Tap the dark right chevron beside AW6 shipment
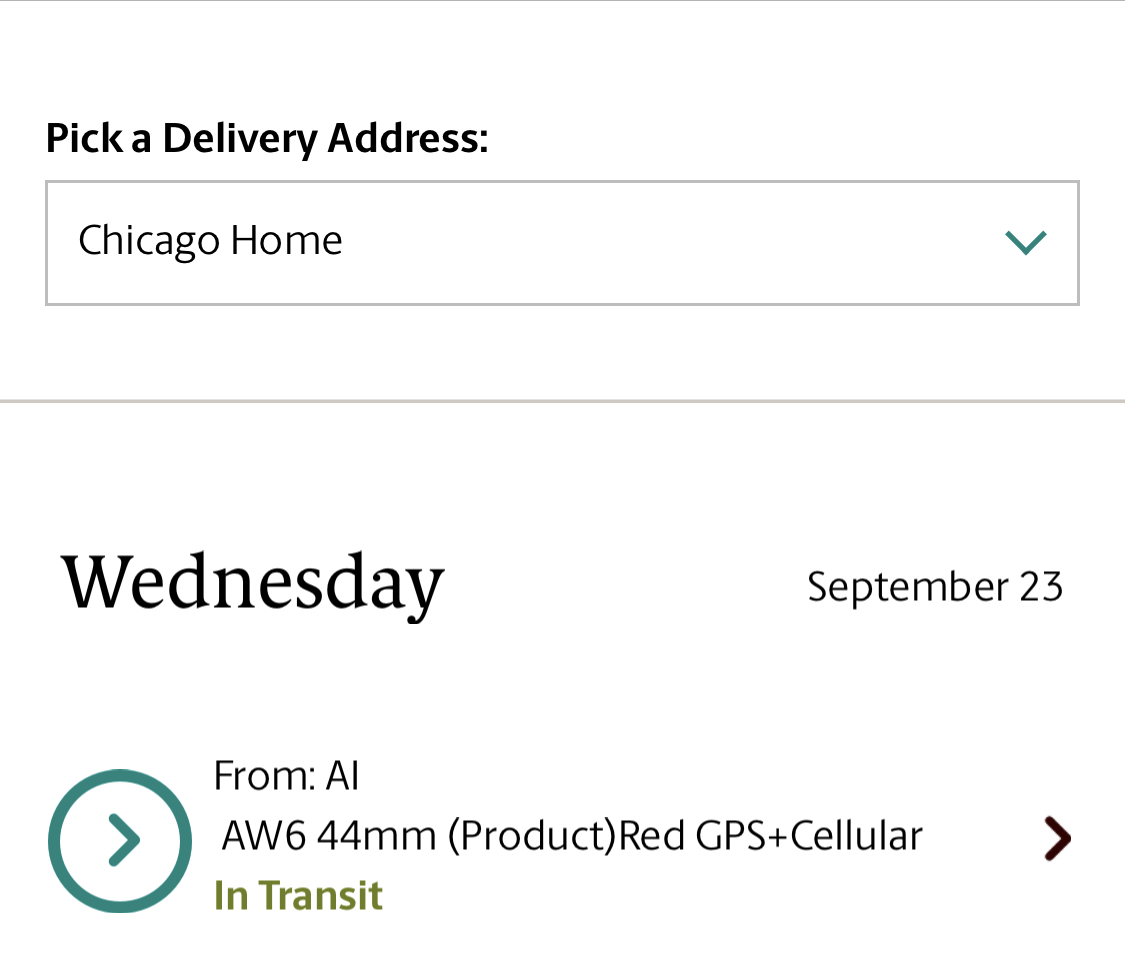The image size is (1125, 958). 1058,838
